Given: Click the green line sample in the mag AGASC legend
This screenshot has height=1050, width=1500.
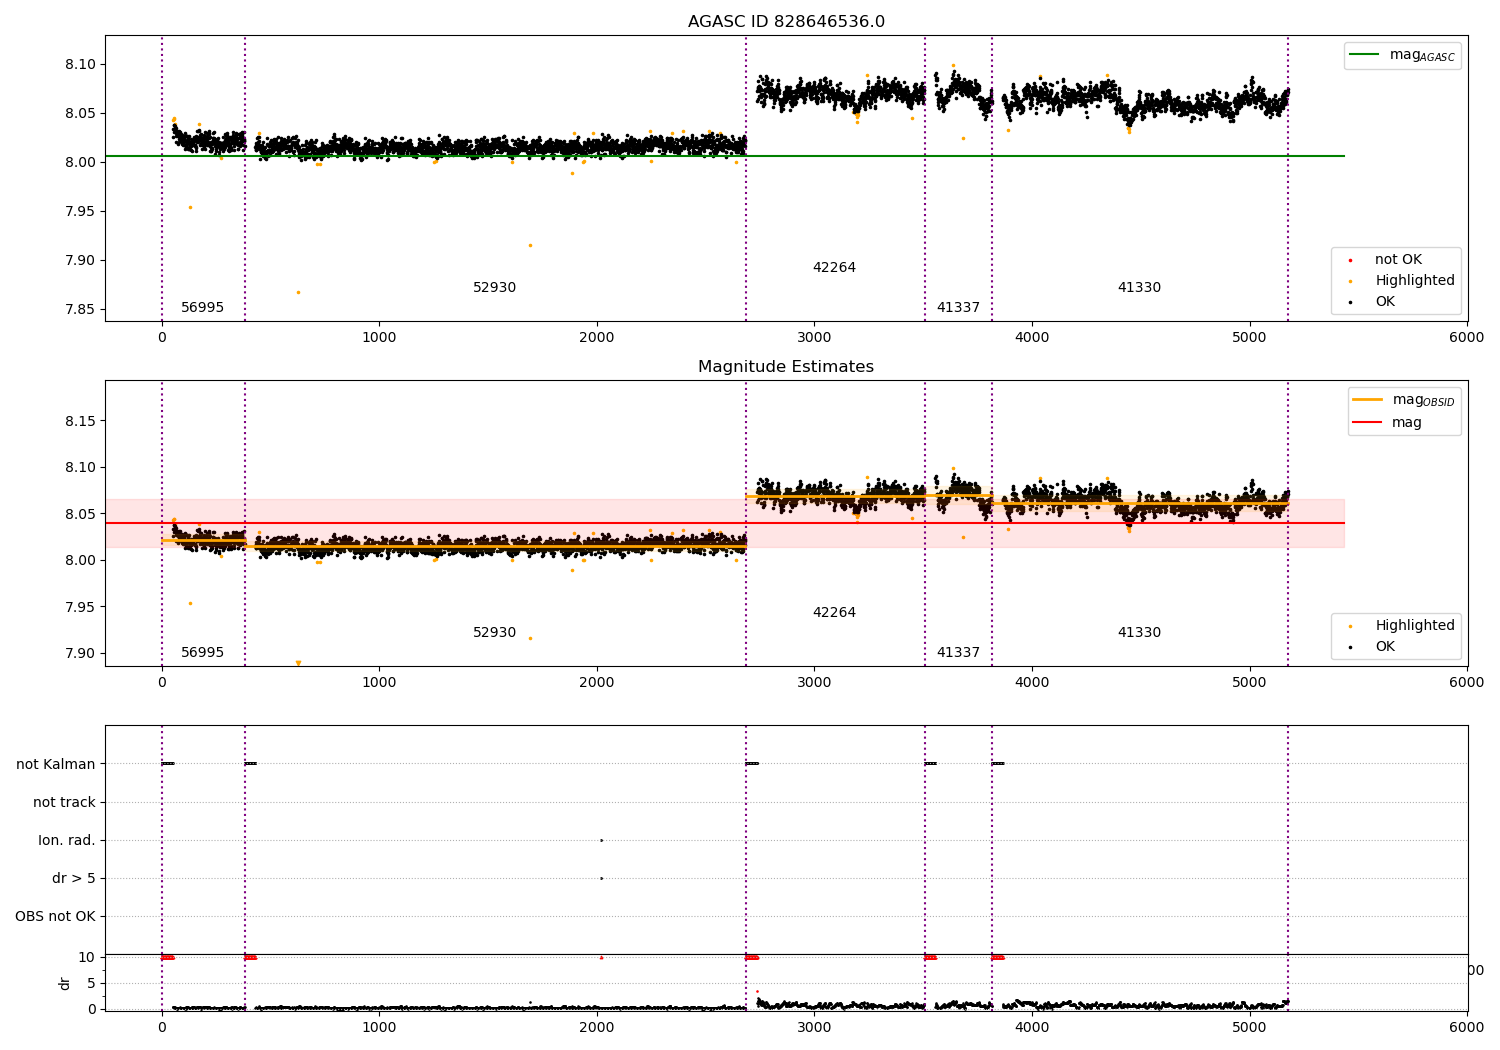Looking at the screenshot, I should click(x=1365, y=55).
